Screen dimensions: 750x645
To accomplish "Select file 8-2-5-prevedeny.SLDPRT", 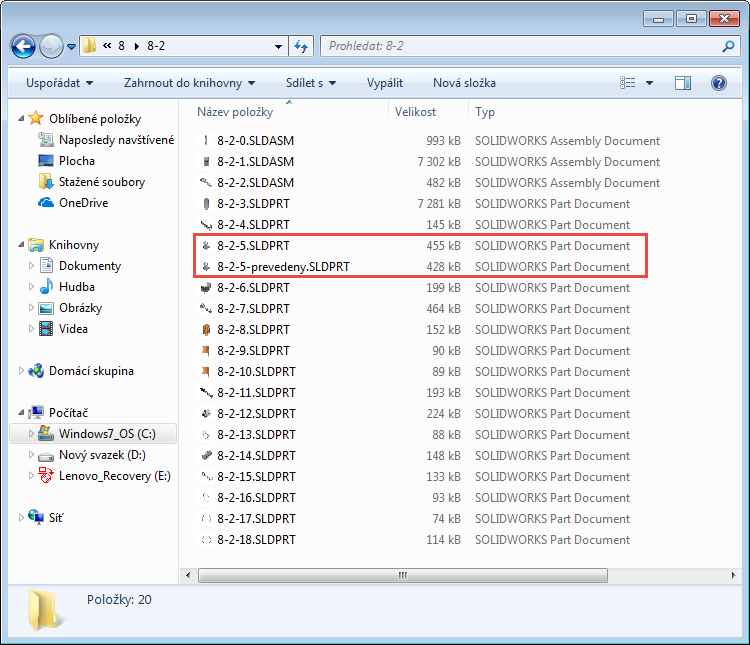I will point(283,267).
